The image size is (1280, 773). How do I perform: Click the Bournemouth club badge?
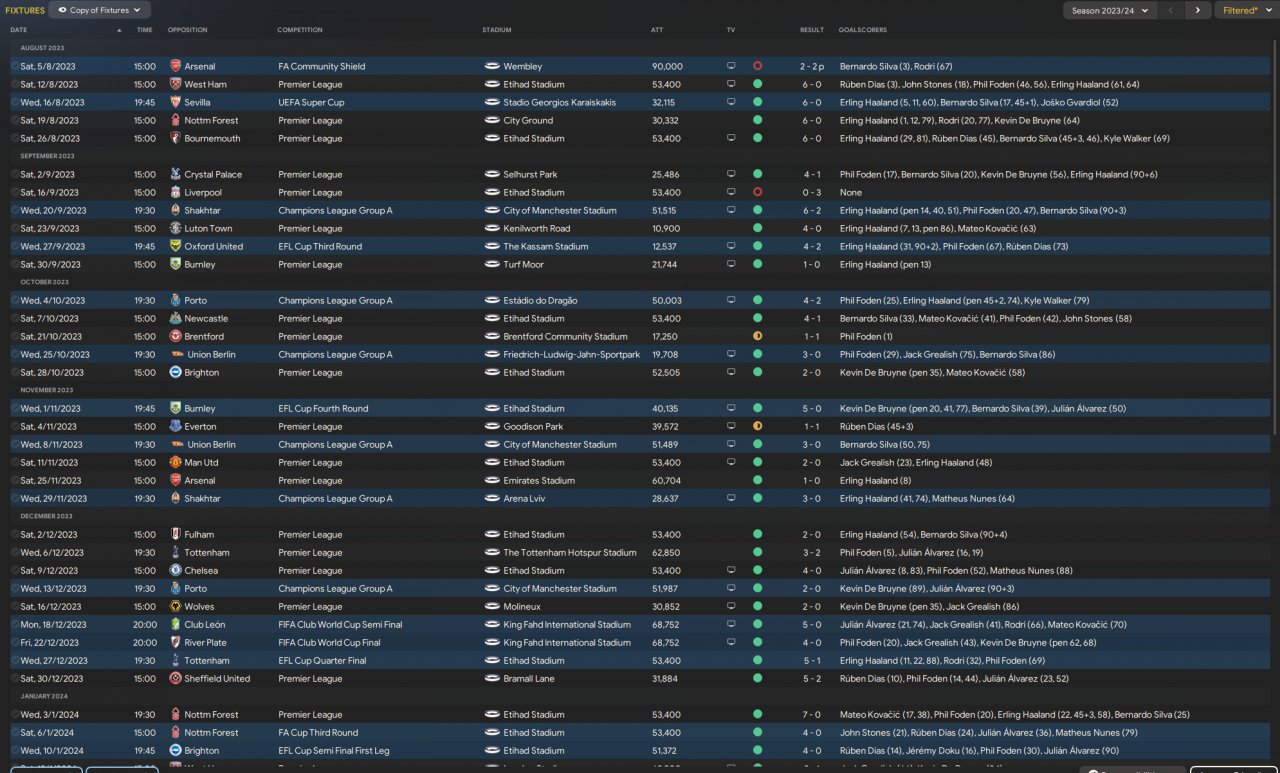pos(175,138)
